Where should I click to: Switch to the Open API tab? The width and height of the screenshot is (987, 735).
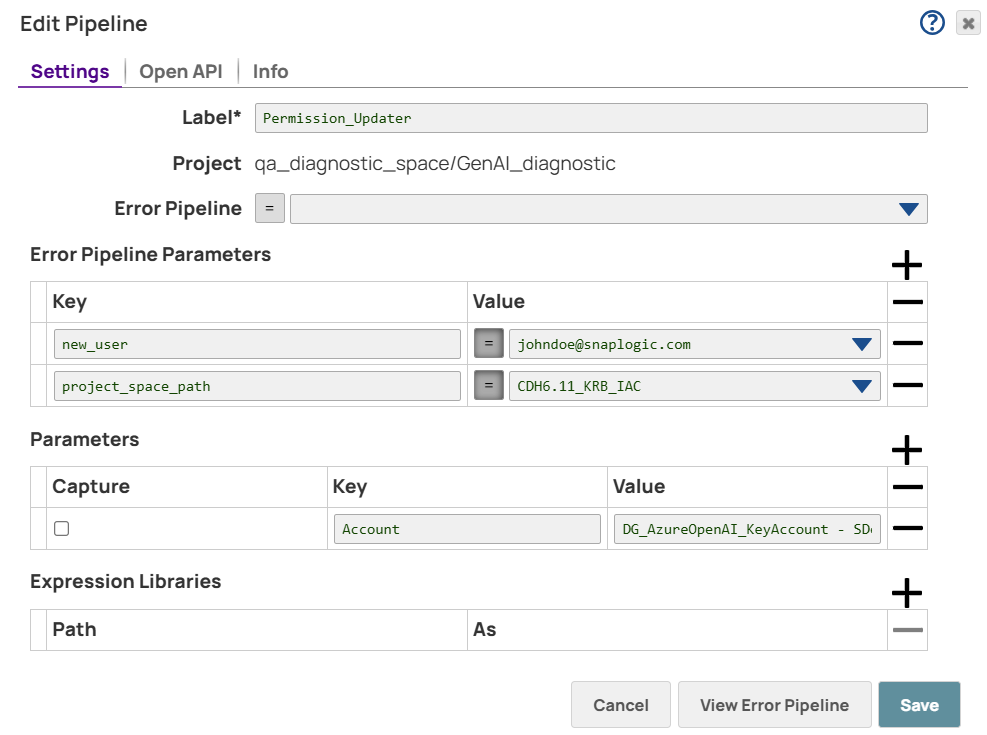180,71
